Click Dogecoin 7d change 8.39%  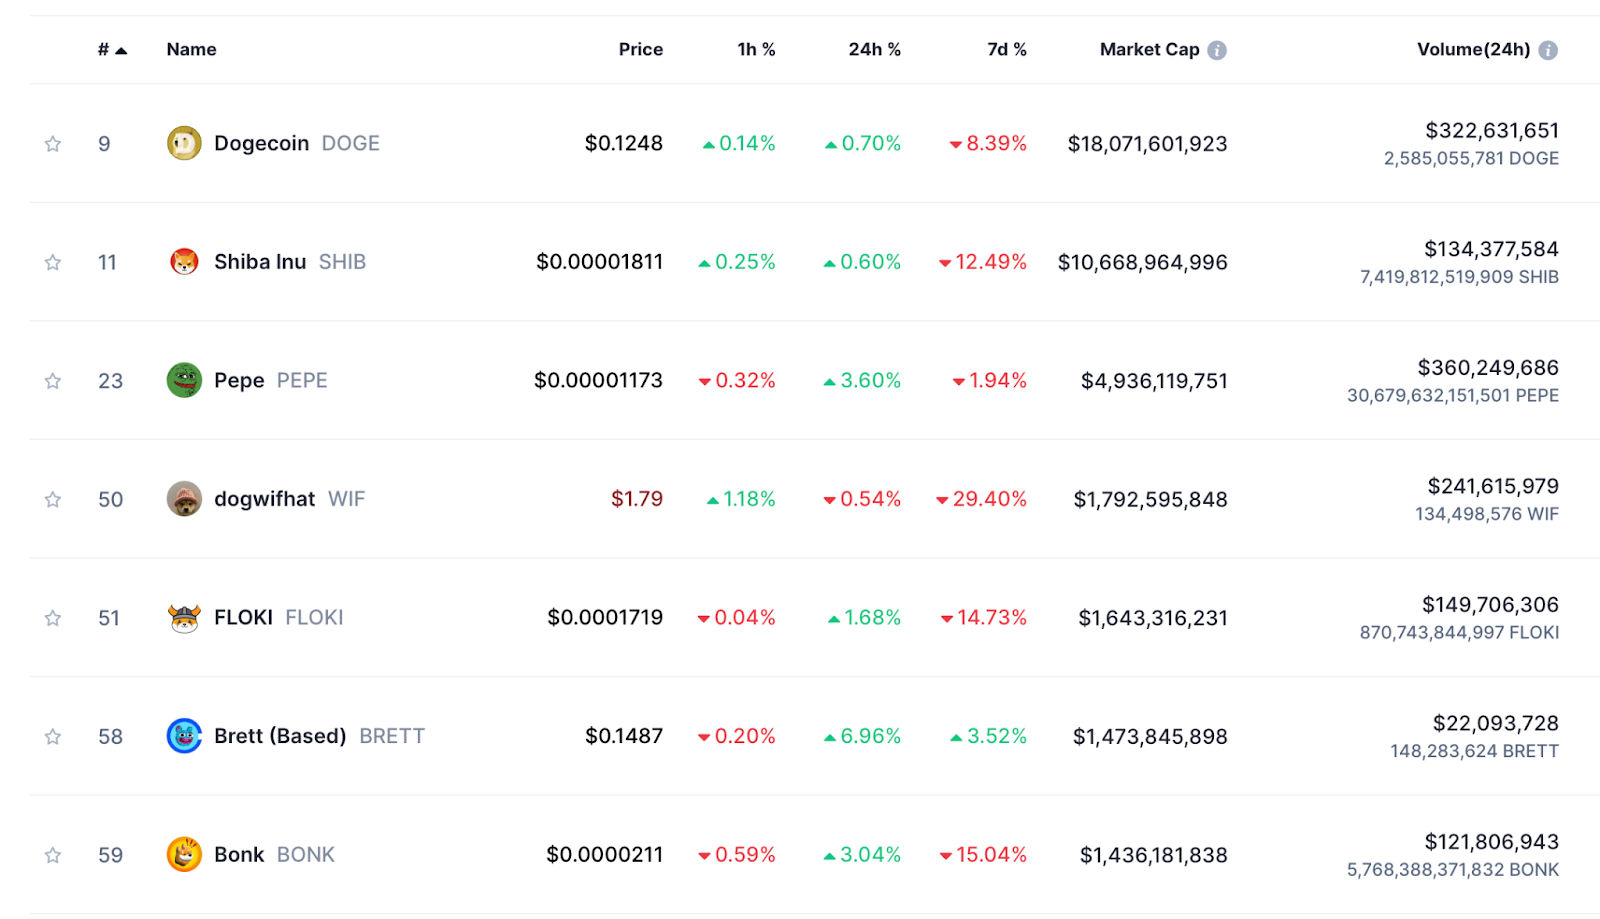[x=988, y=143]
